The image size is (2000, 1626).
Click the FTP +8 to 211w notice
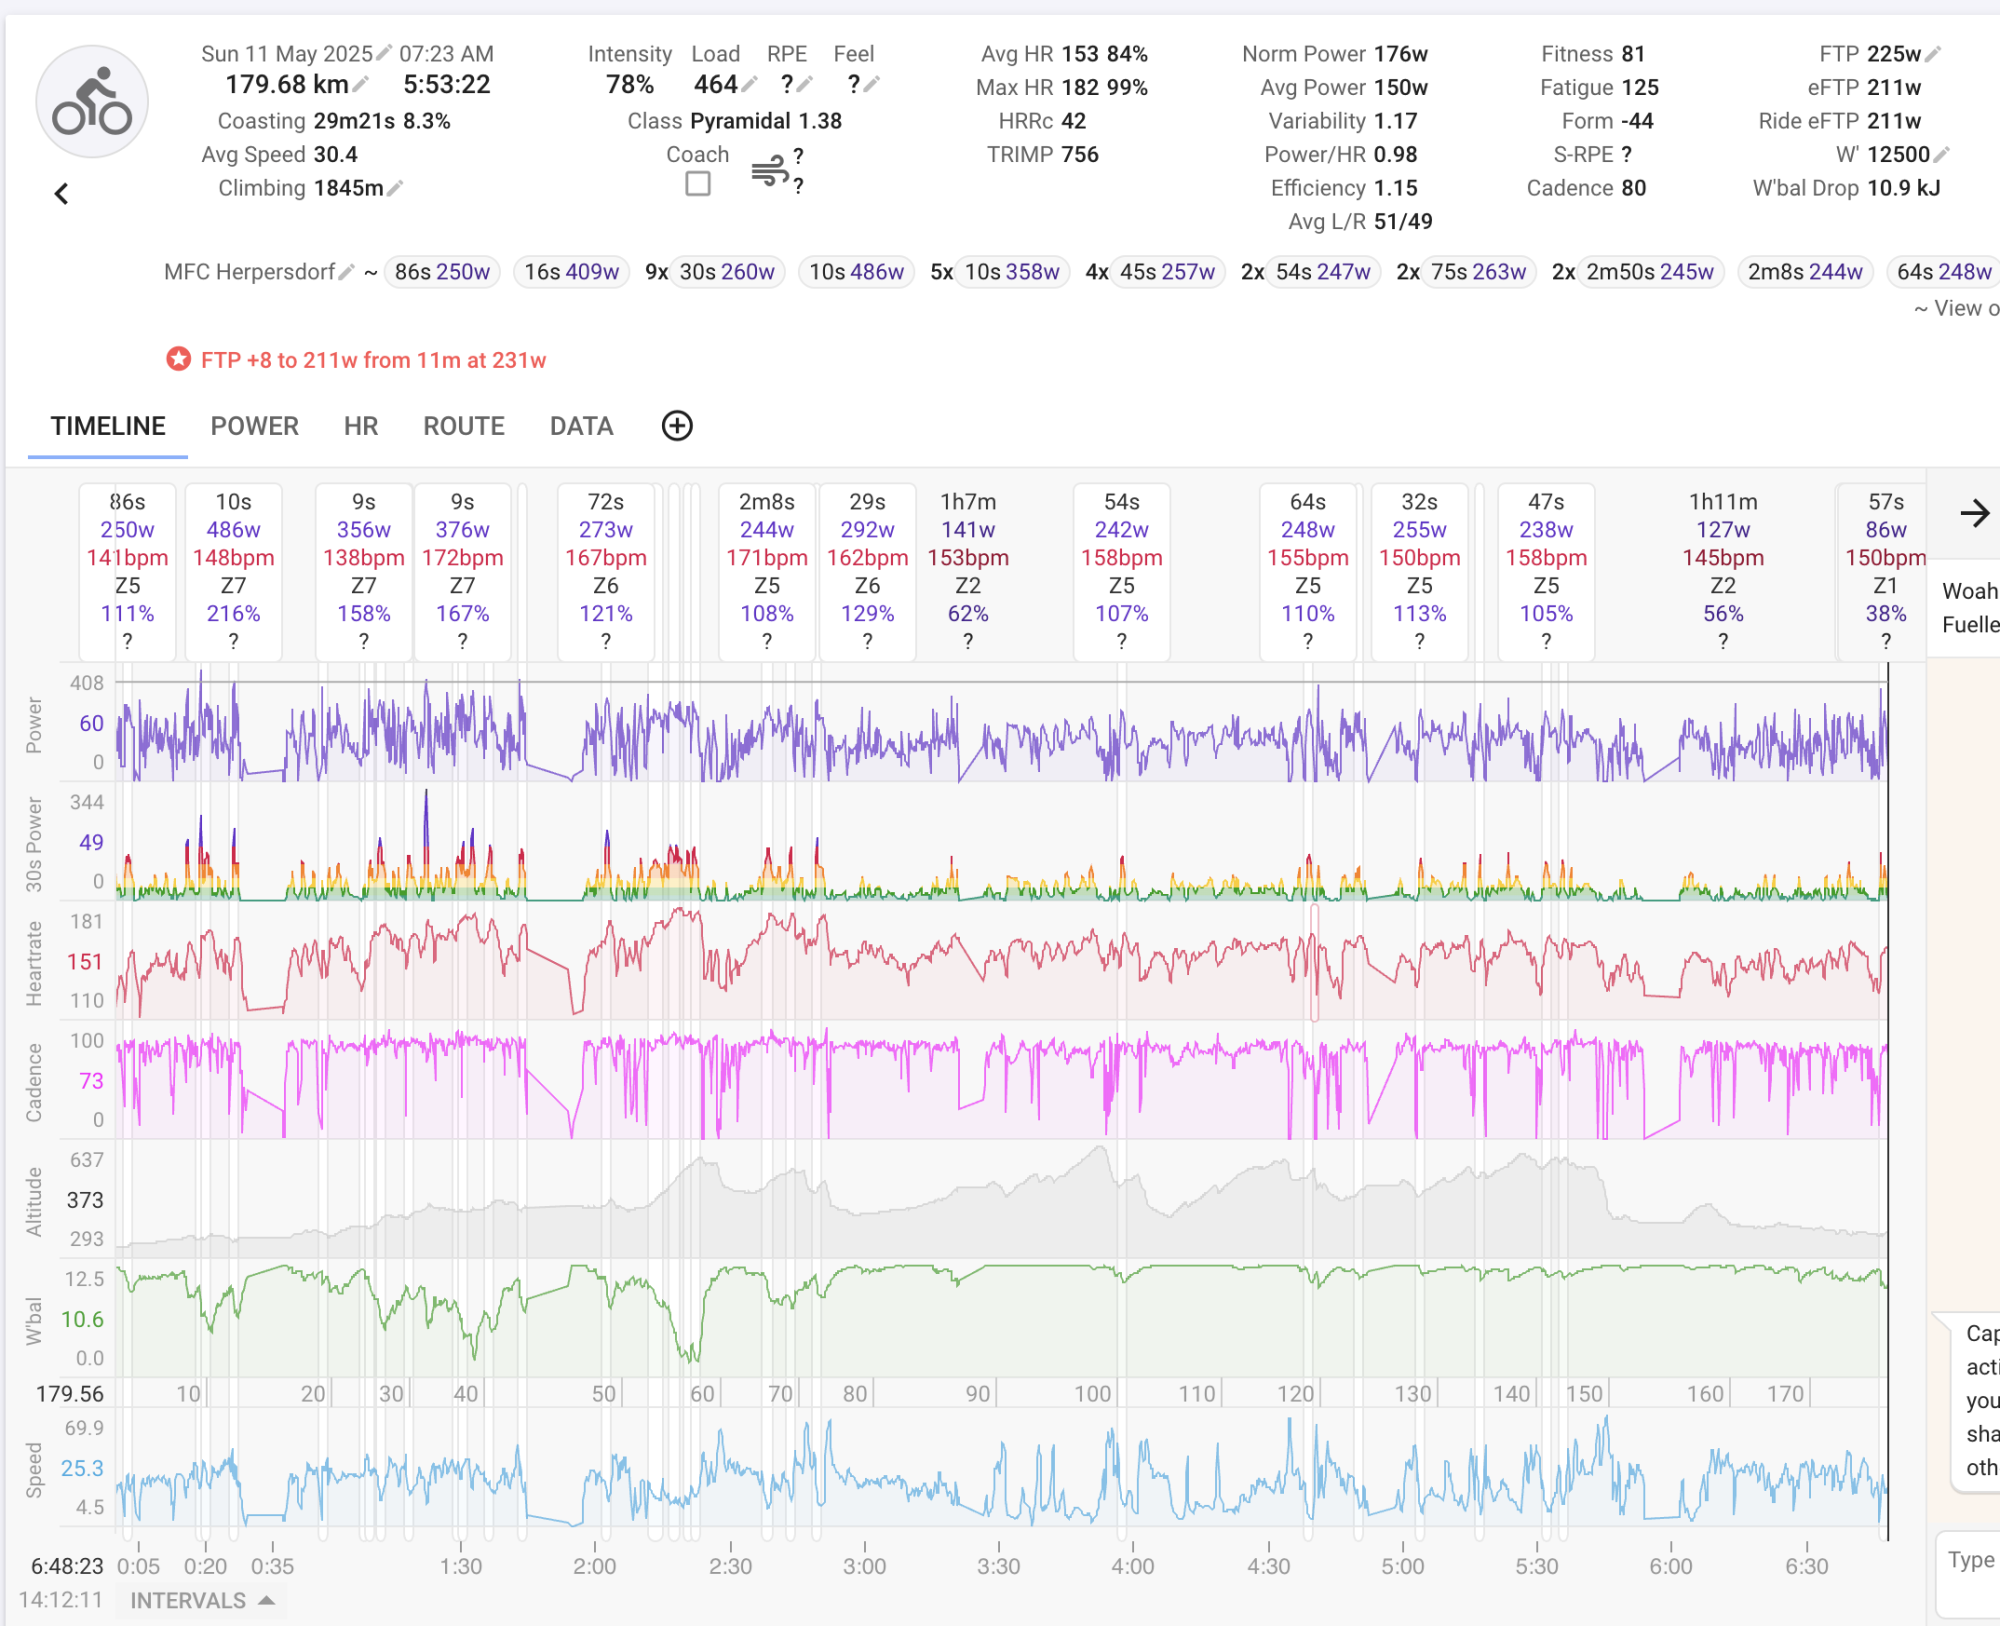[x=372, y=360]
